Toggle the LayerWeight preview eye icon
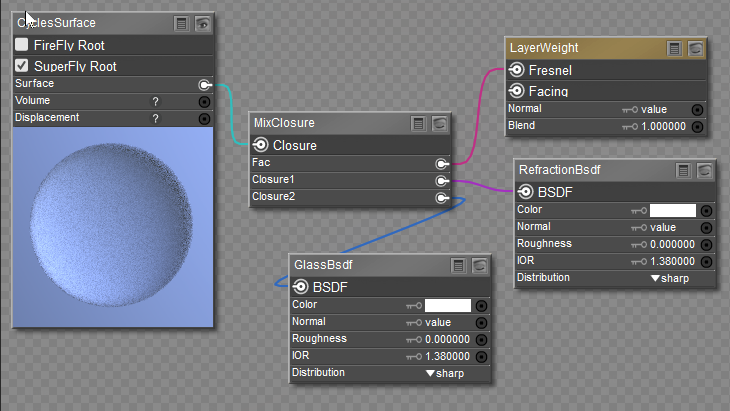Image resolution: width=730 pixels, height=411 pixels. [x=695, y=48]
